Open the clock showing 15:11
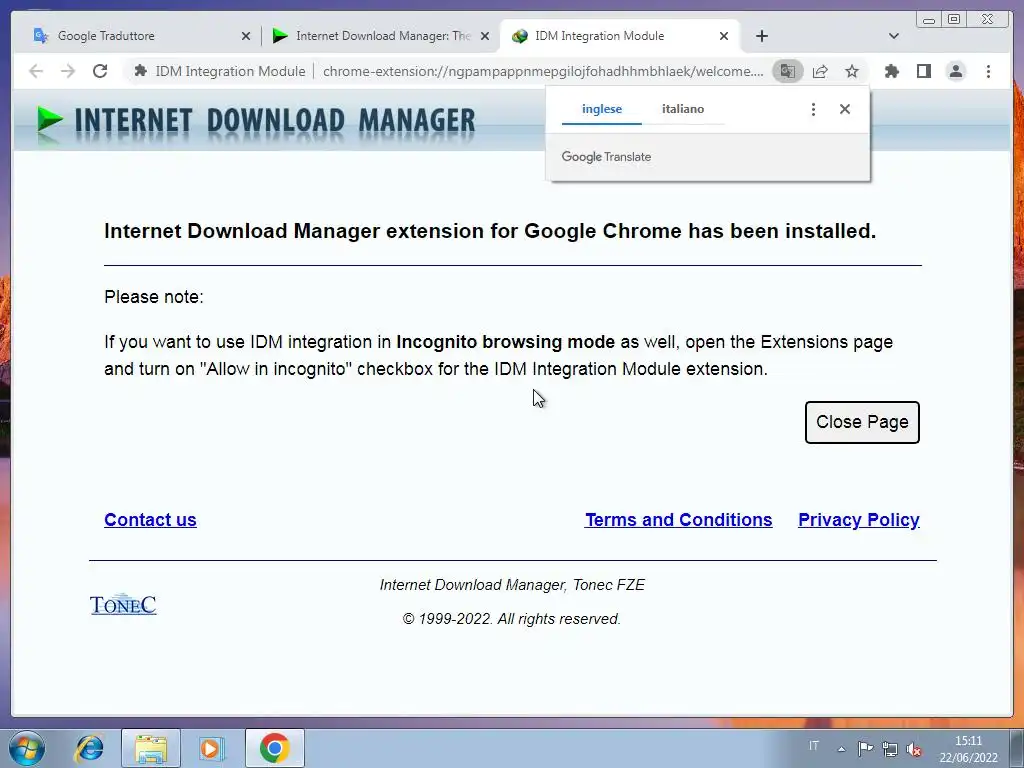 pos(968,749)
